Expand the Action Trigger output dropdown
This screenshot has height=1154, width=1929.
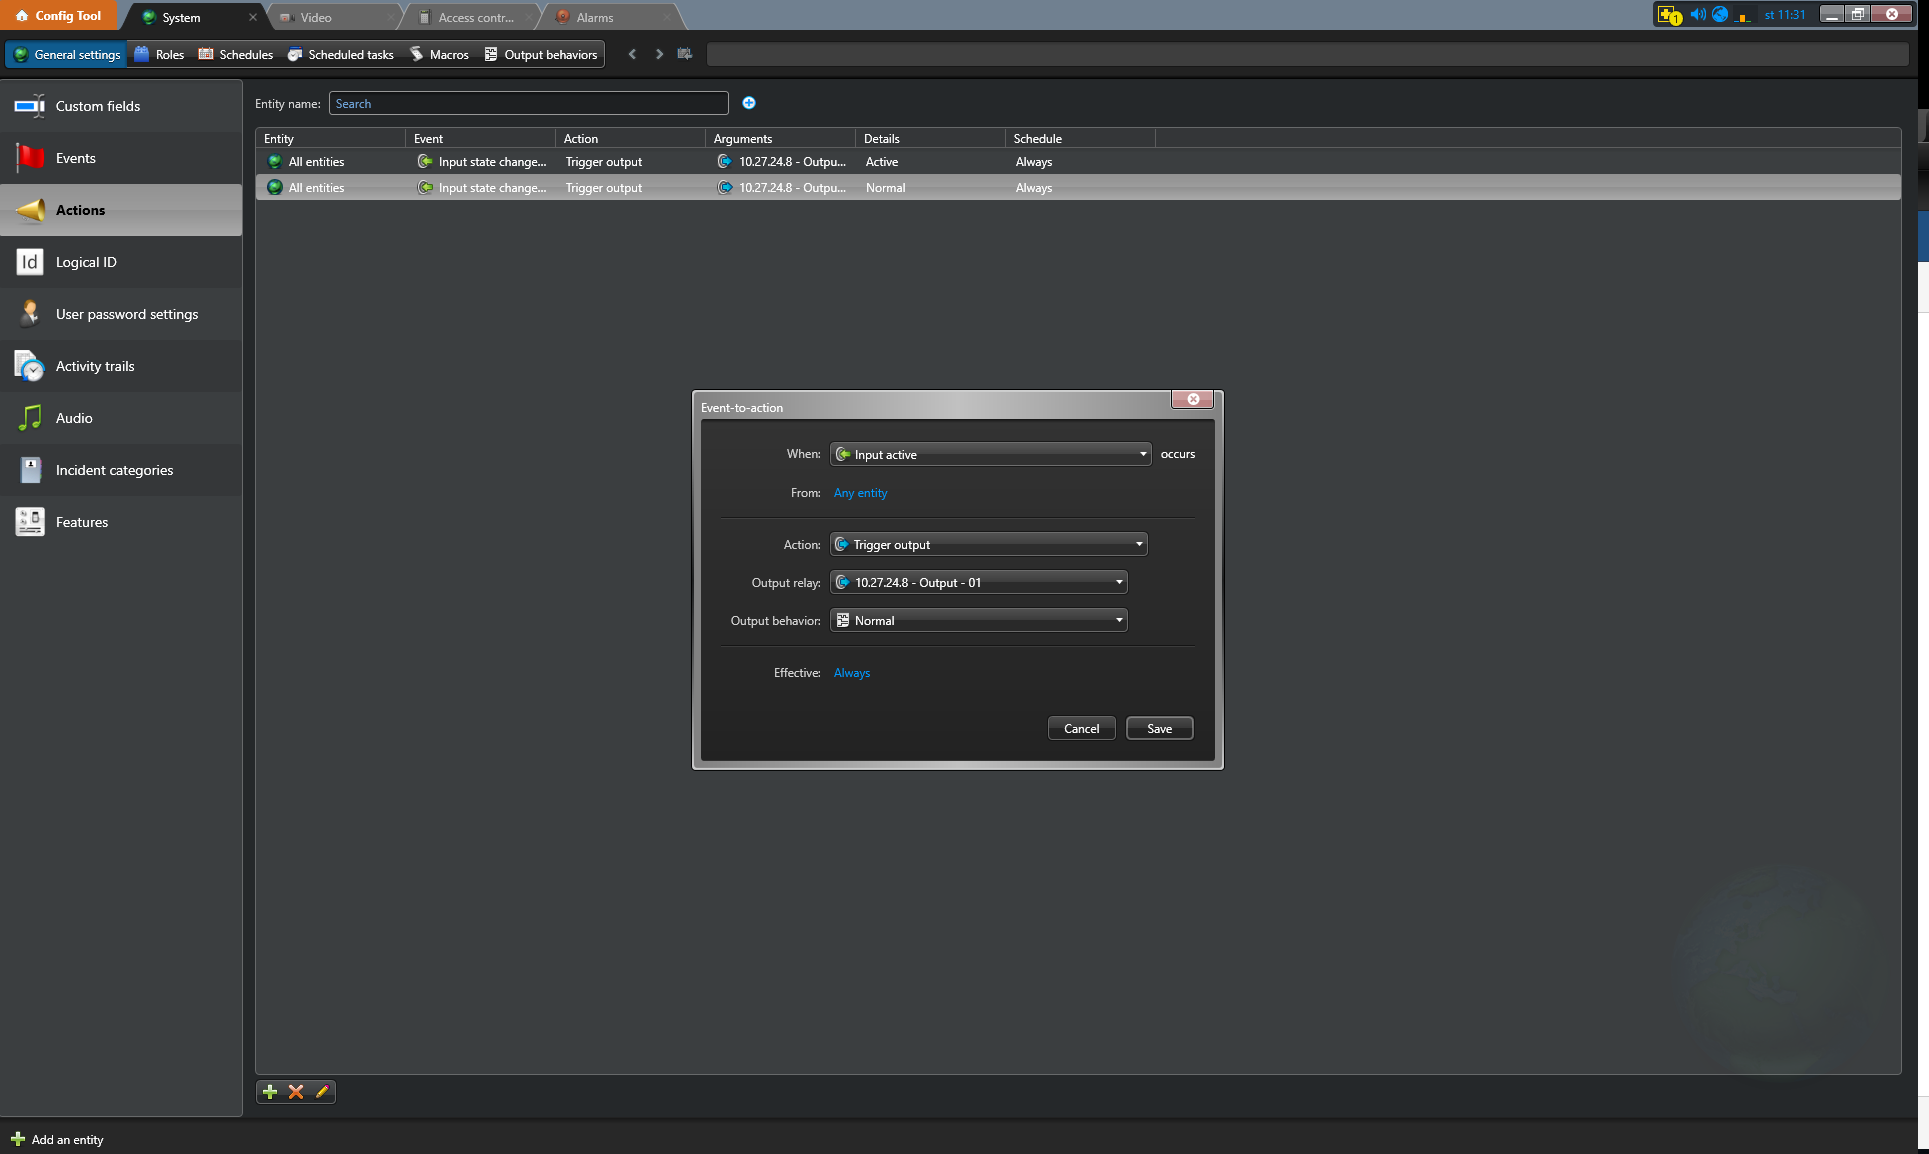[x=988, y=545]
